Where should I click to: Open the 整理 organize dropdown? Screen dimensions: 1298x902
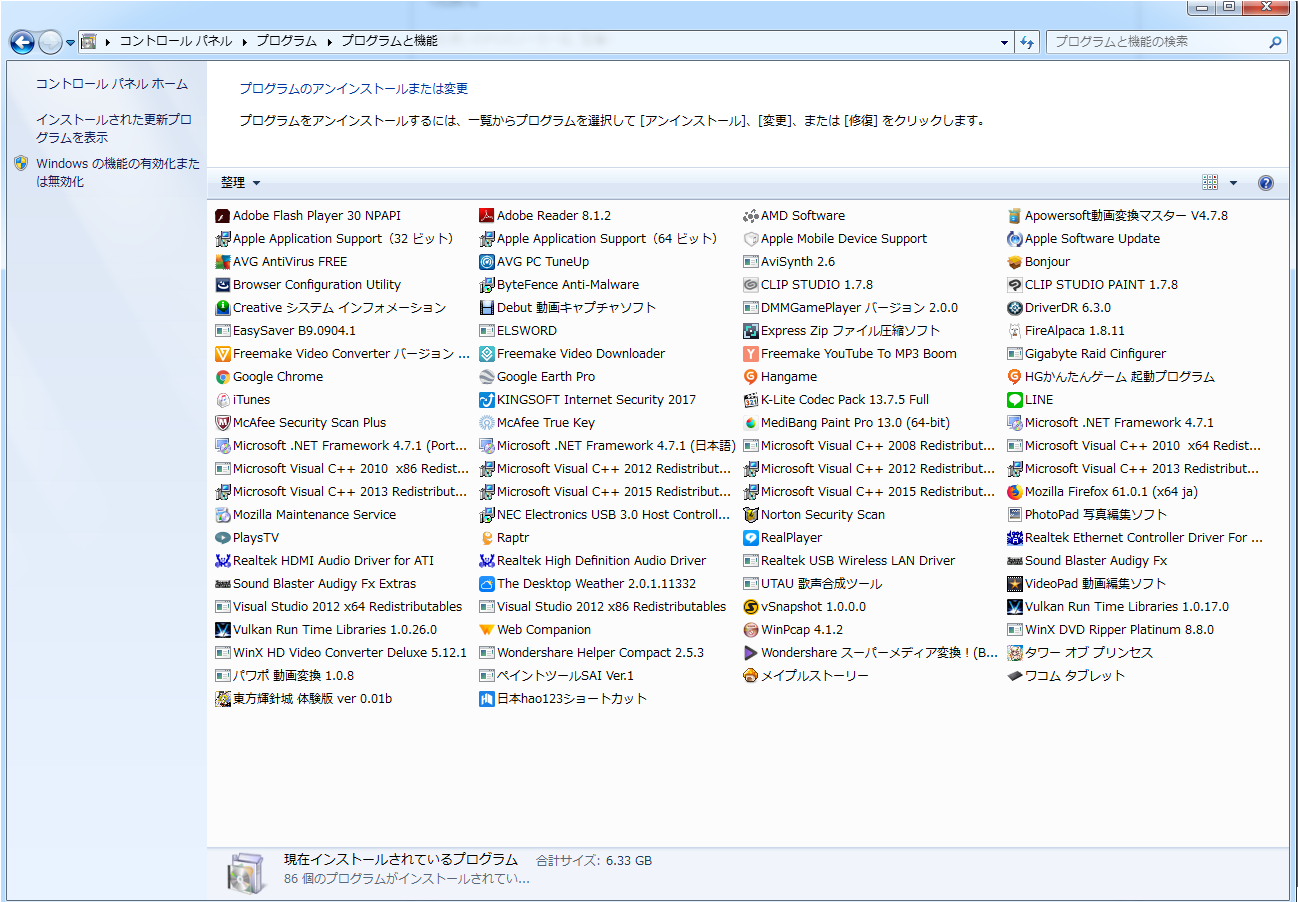click(x=240, y=183)
